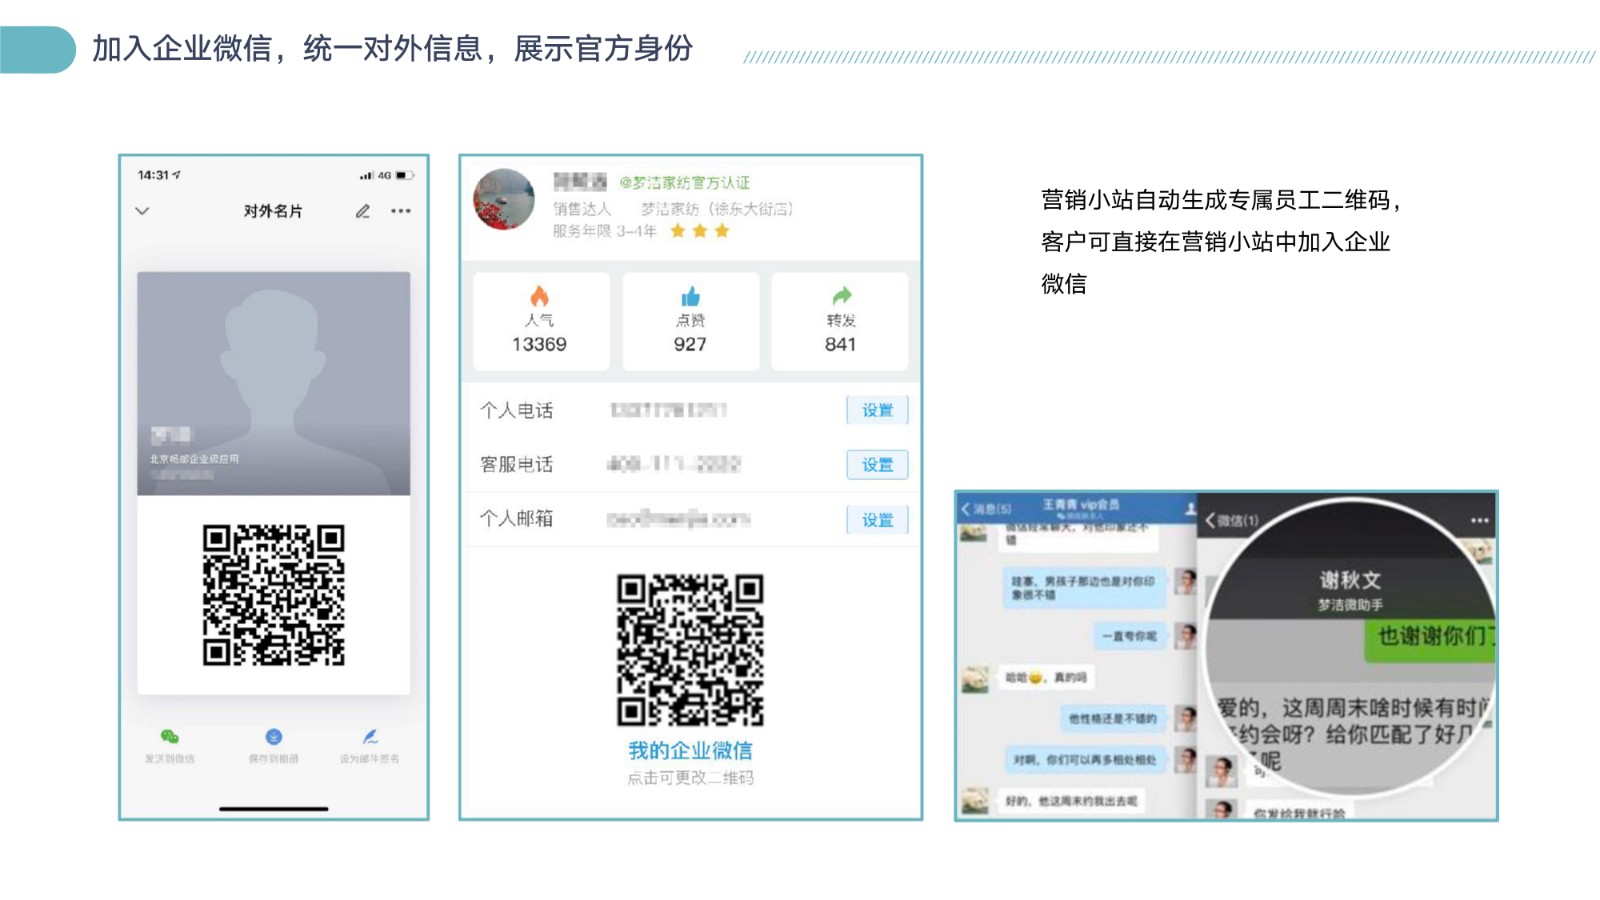The width and height of the screenshot is (1600, 900).
Task: Tap the 王青青 vip会员 chat title
Action: (1081, 505)
